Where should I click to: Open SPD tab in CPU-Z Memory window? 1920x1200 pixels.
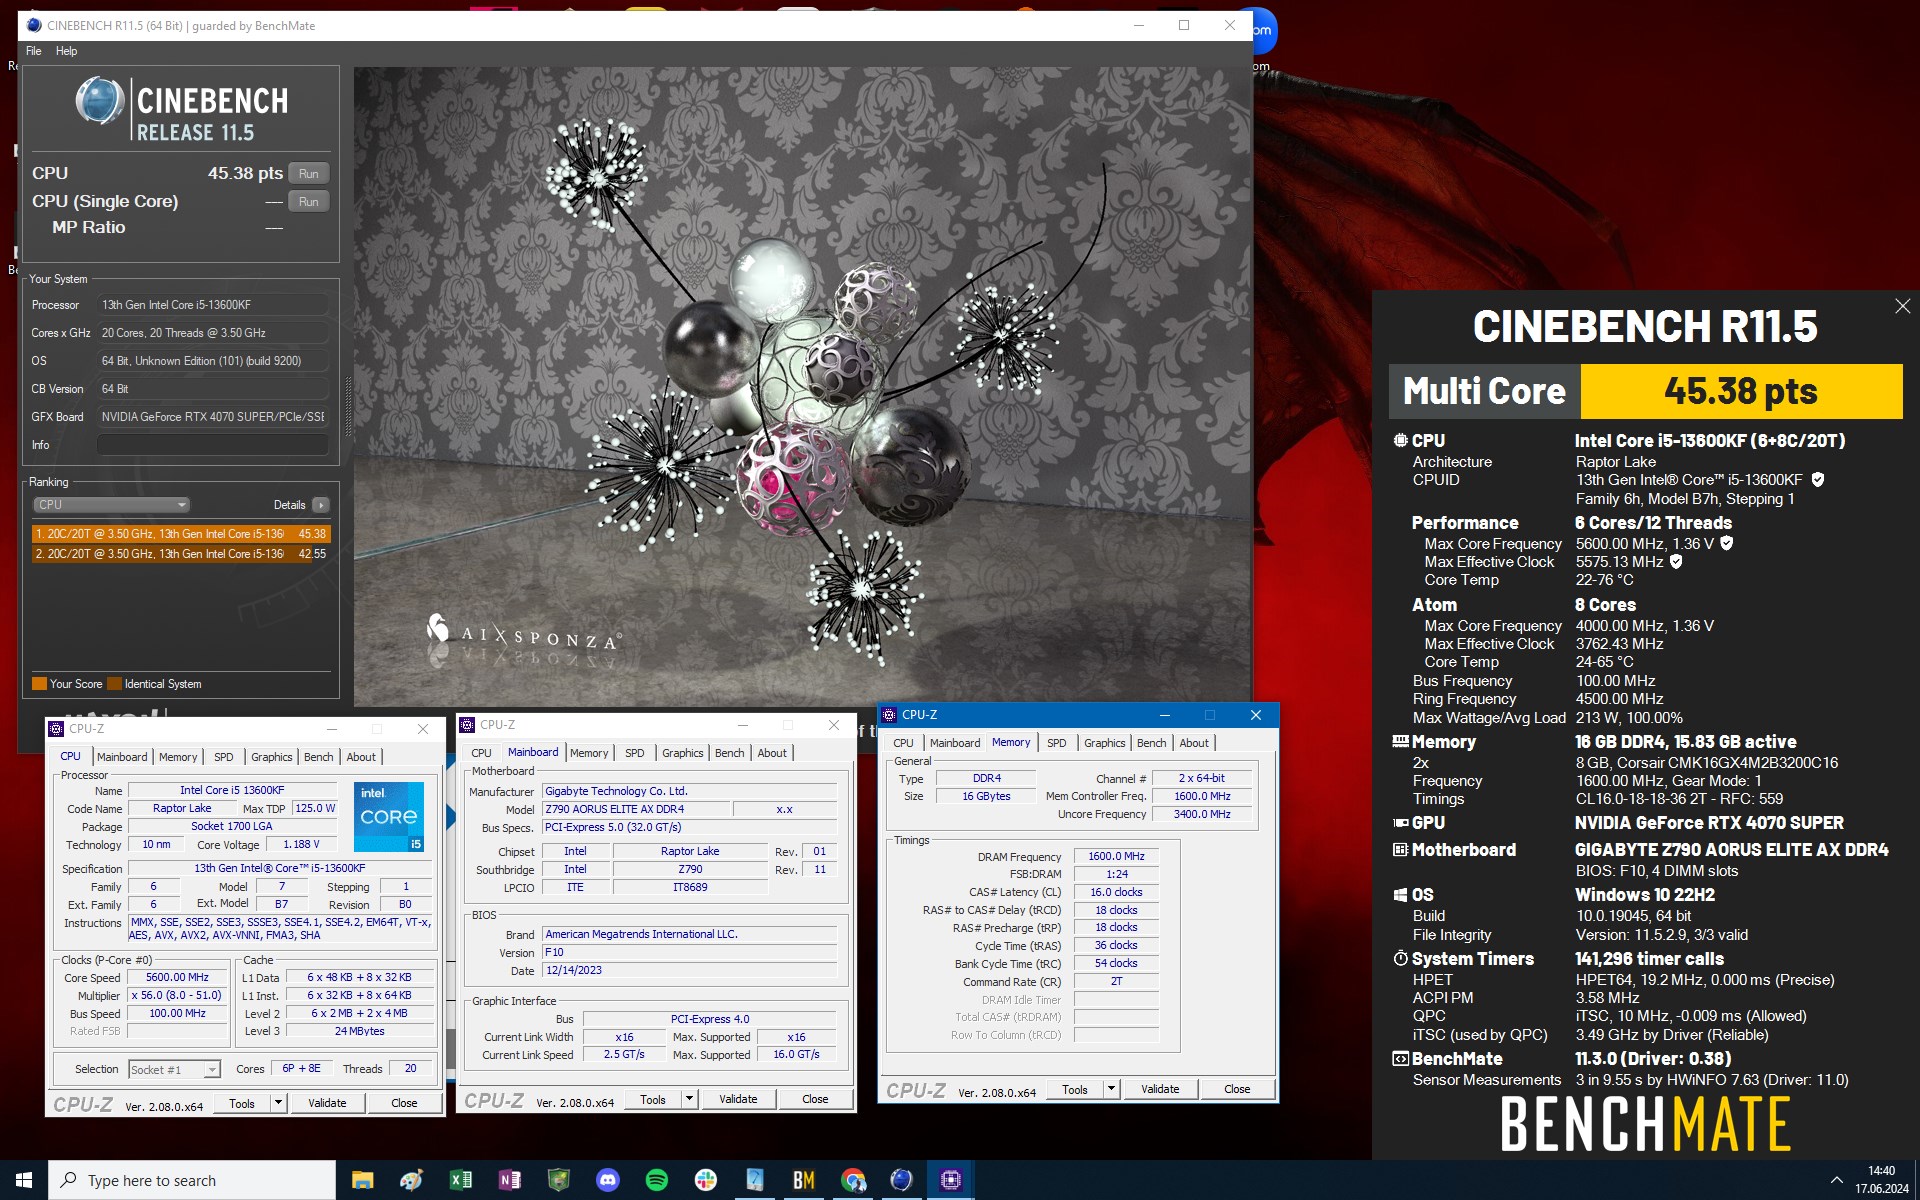tap(1056, 743)
